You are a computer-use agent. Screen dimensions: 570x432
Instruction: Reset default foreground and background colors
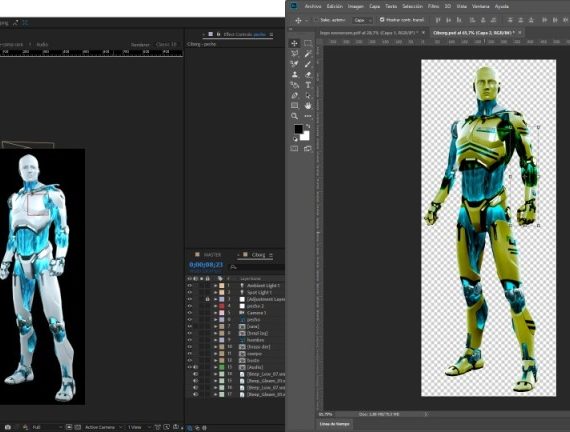pyautogui.click(x=295, y=139)
